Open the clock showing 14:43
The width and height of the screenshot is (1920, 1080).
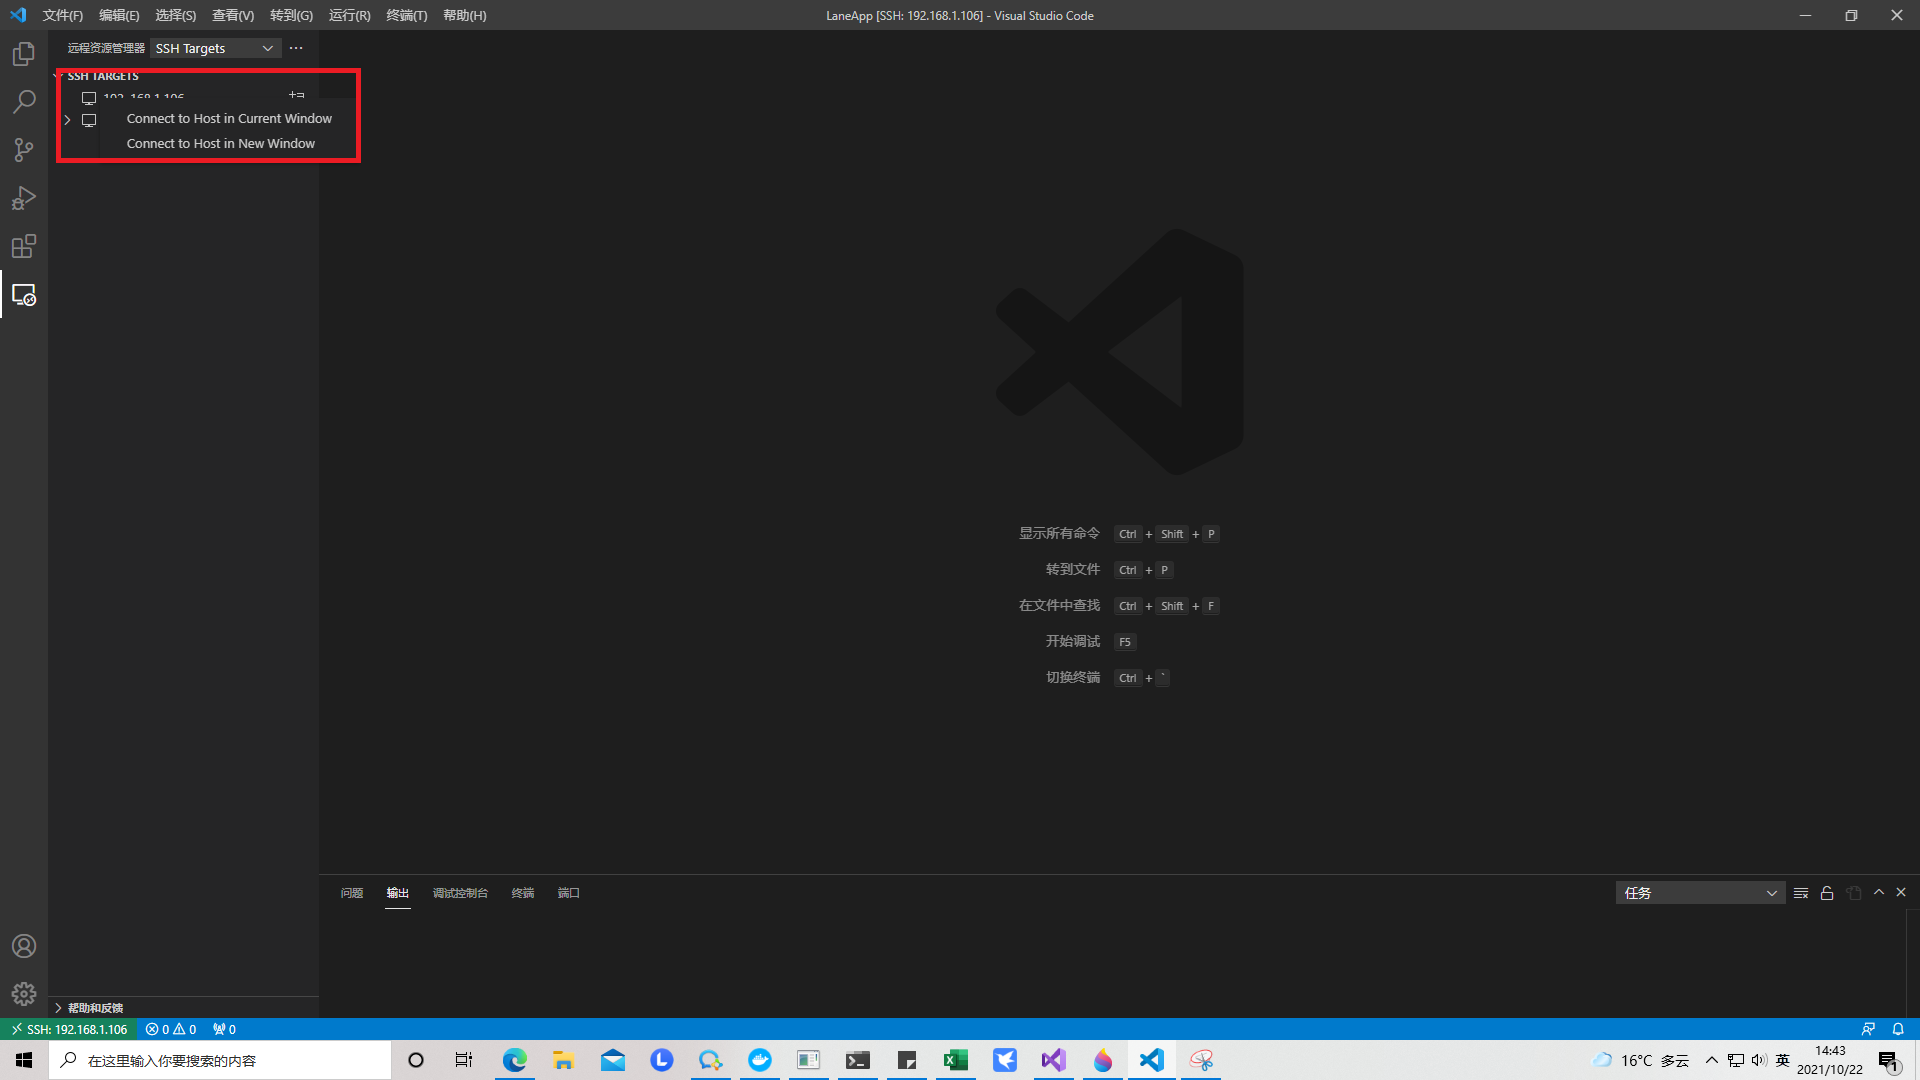click(1830, 1060)
